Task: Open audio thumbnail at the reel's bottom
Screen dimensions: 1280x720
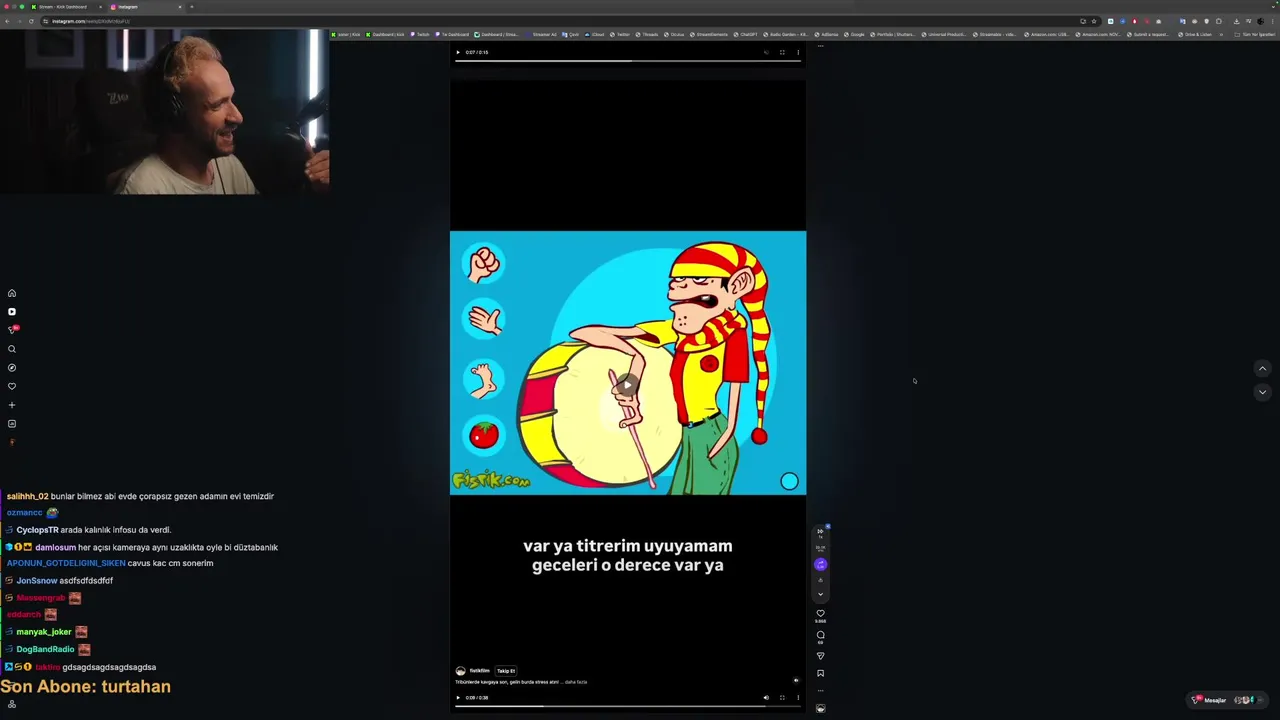Action: (820, 708)
